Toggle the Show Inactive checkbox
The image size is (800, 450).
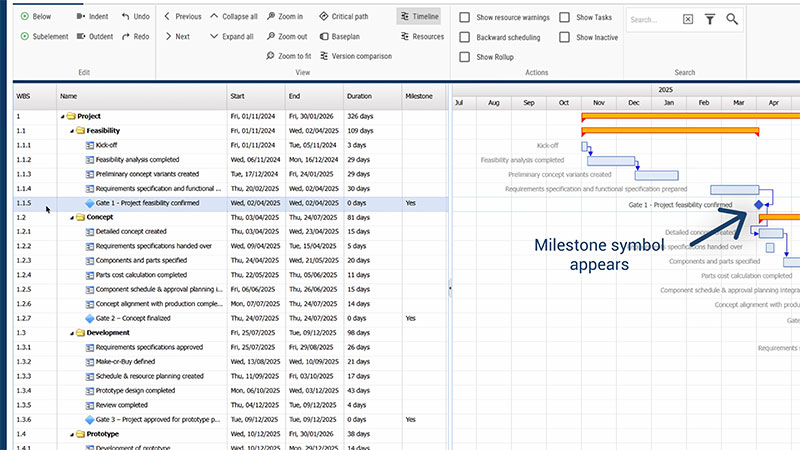coord(564,37)
